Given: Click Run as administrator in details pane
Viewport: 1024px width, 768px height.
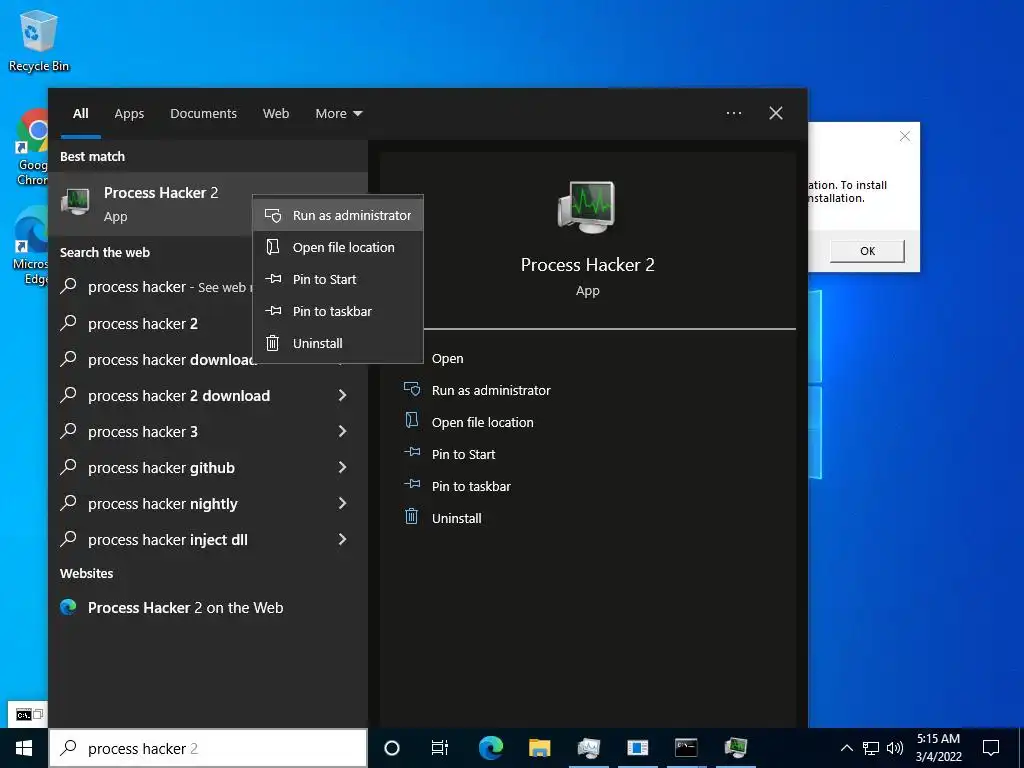Looking at the screenshot, I should 491,391.
